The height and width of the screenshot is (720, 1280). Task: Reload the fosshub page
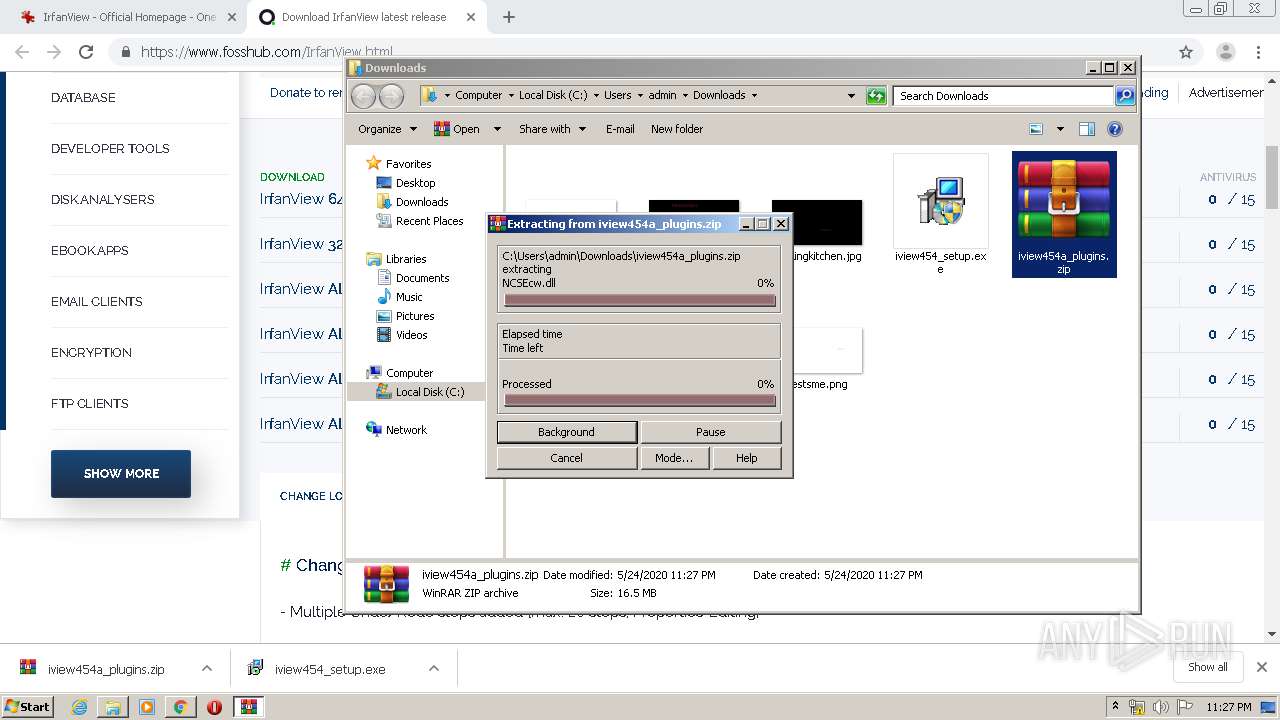coord(86,52)
